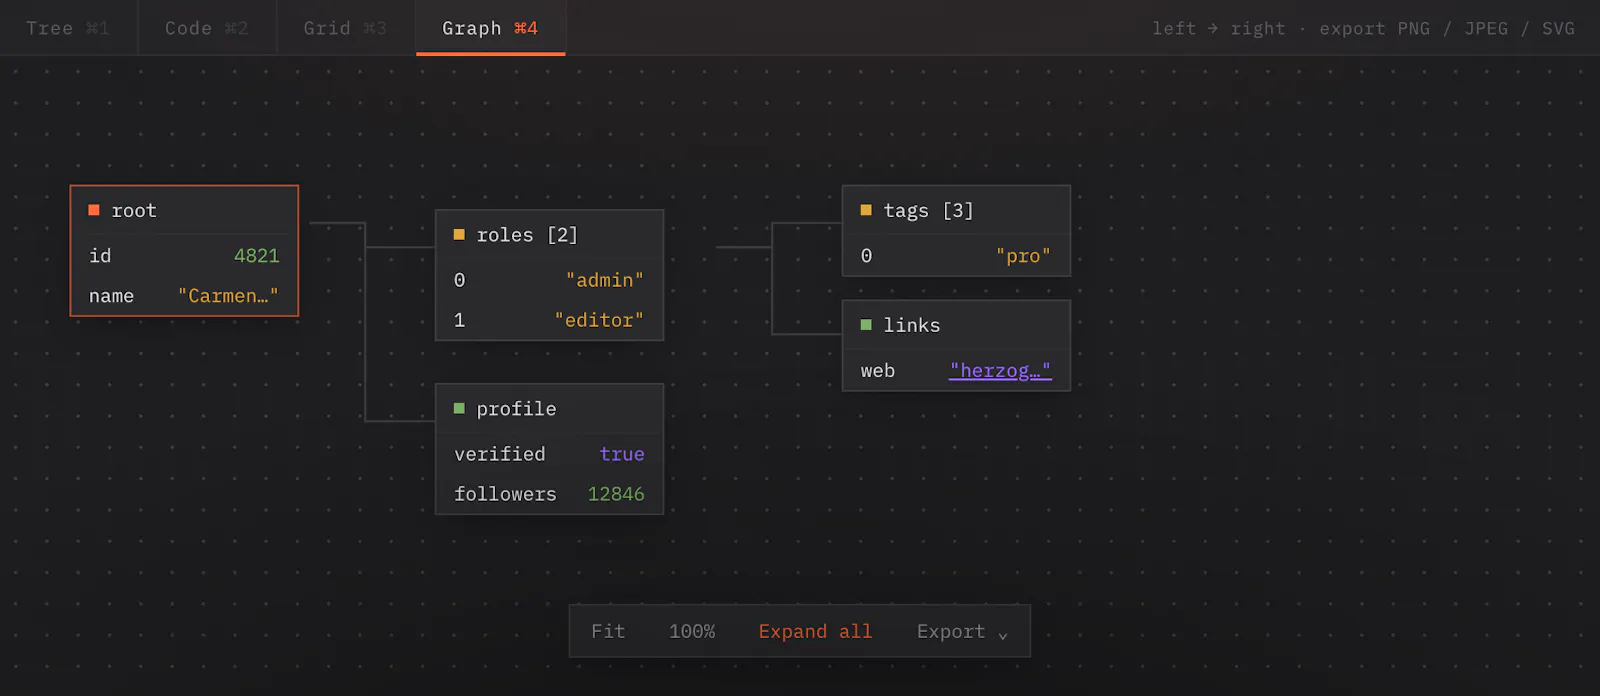Click the yellow square icon on tags node

tap(866, 210)
